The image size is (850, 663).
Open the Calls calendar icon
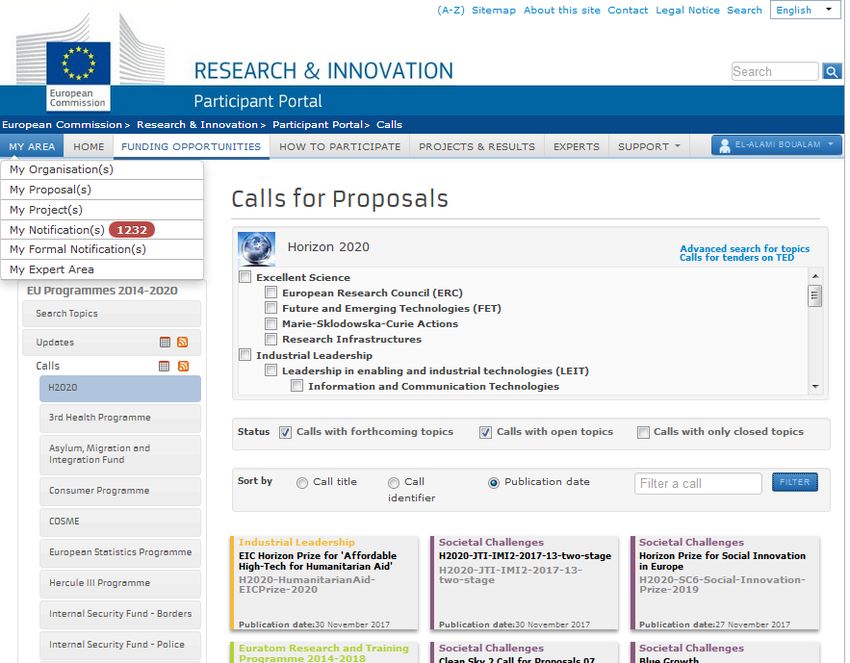(164, 366)
